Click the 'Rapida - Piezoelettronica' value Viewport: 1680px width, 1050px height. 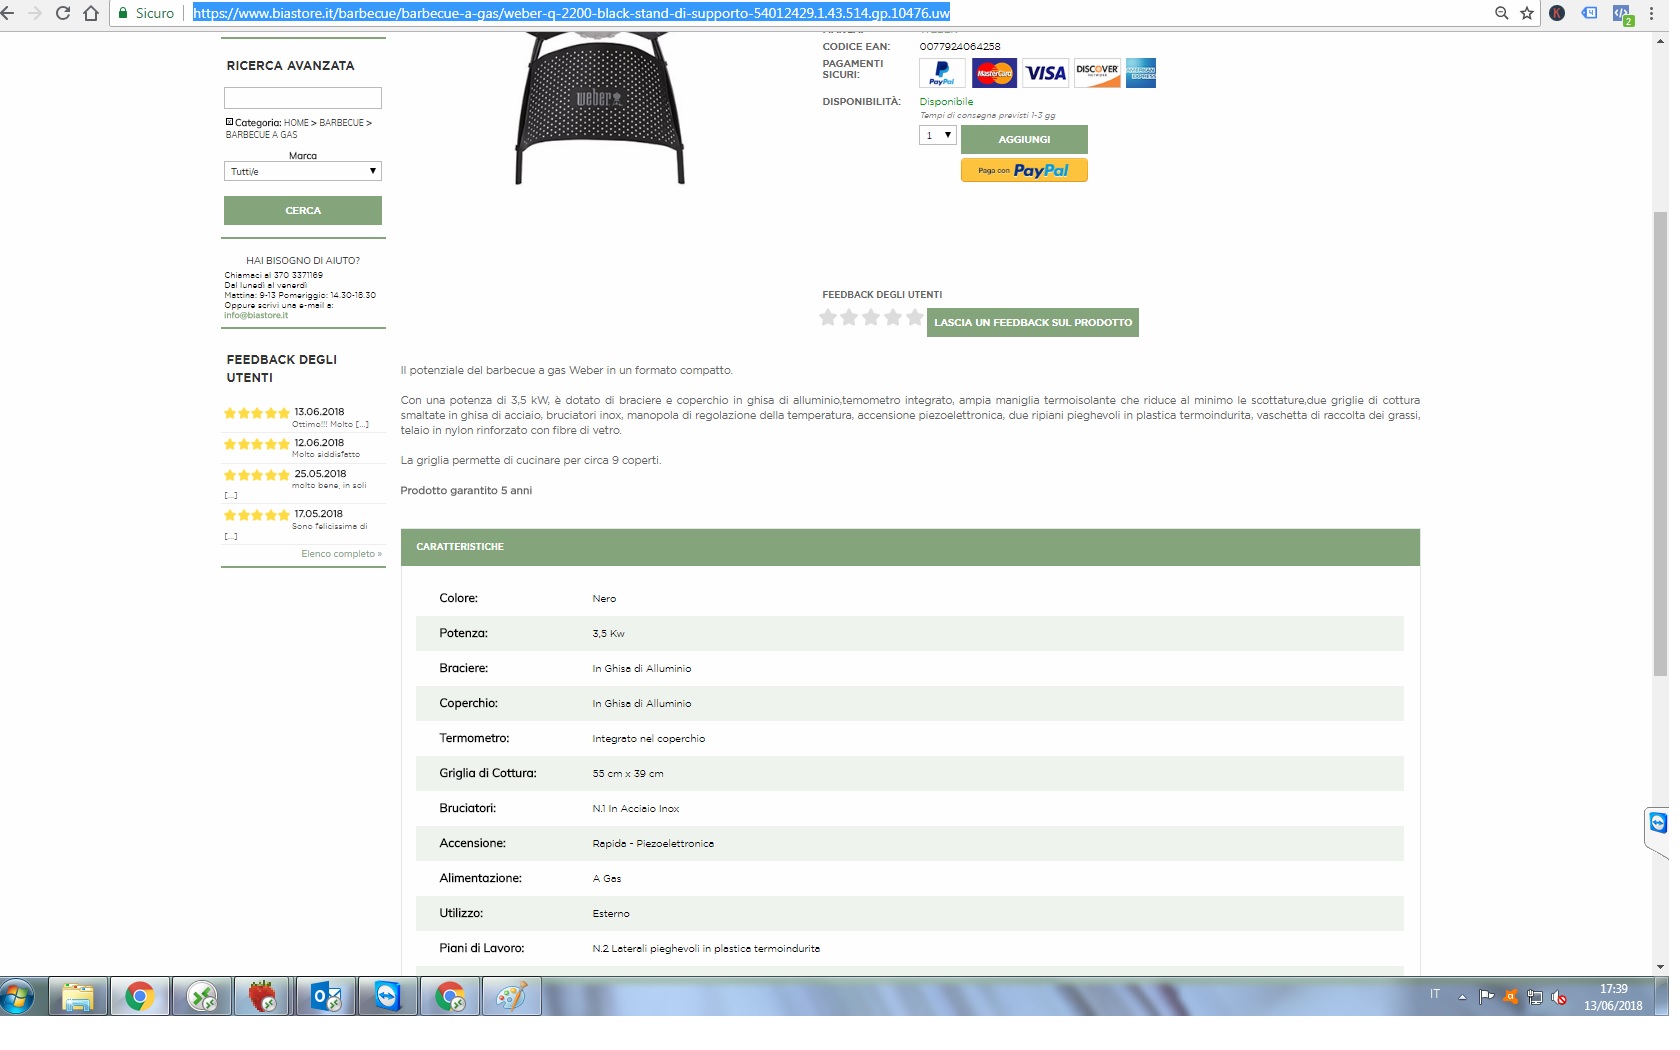pos(653,844)
